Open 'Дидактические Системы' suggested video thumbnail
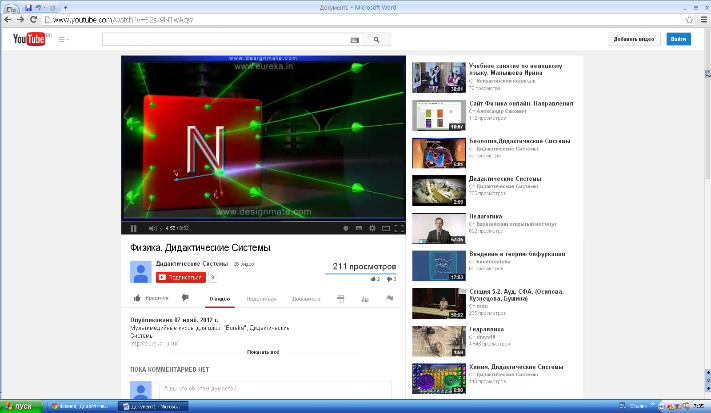The image size is (711, 413). coord(438,190)
